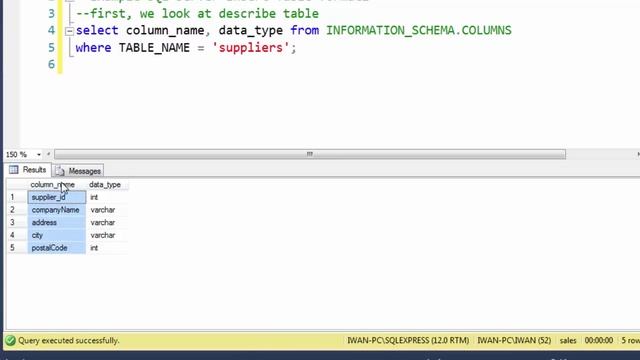Click the Results tab grid icon
Image resolution: width=640 pixels, height=360 pixels.
coord(14,170)
